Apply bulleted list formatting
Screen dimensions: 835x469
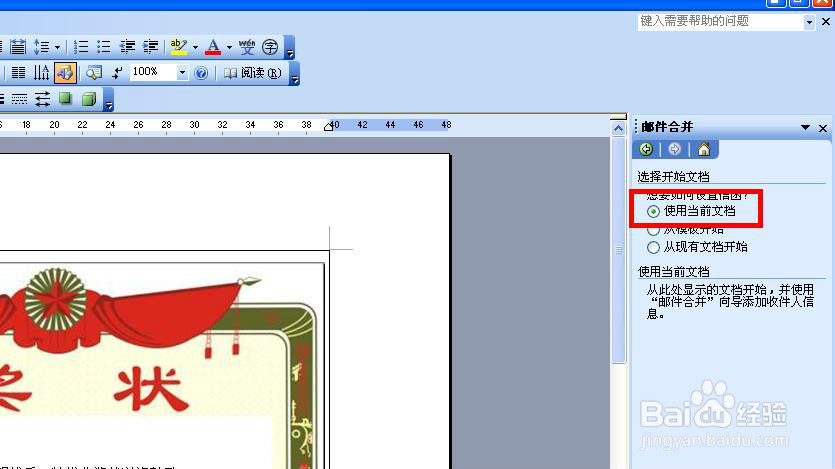pyautogui.click(x=104, y=47)
